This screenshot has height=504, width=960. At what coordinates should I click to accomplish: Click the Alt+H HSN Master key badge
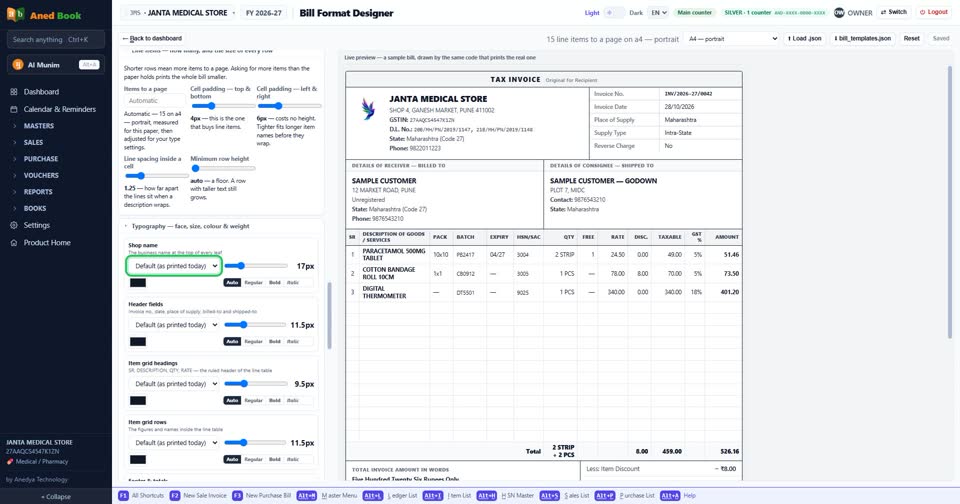487,495
